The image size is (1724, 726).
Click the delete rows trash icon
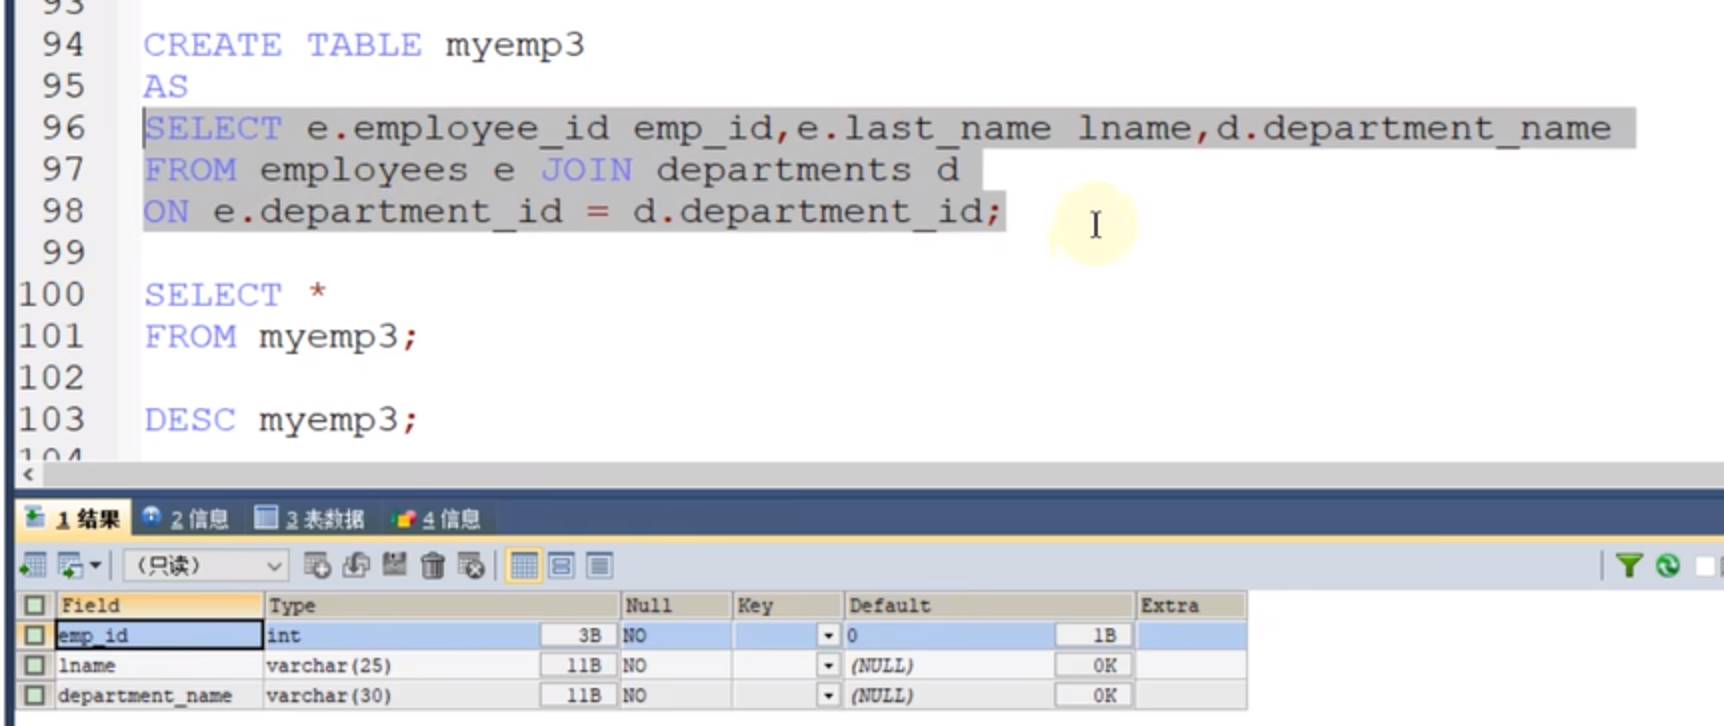[x=432, y=566]
